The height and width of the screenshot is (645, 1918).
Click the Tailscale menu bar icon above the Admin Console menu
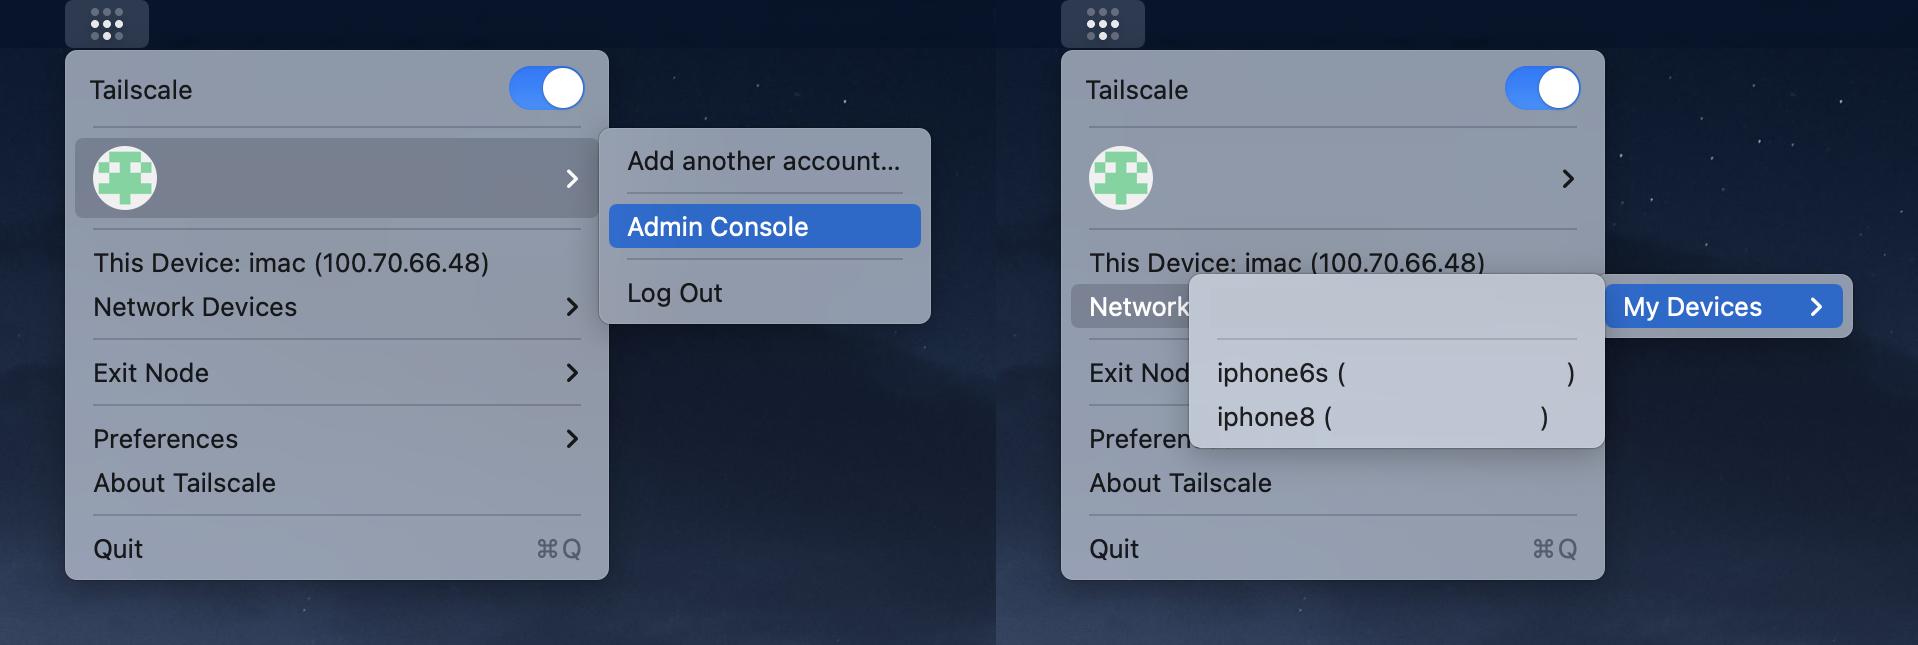[107, 24]
